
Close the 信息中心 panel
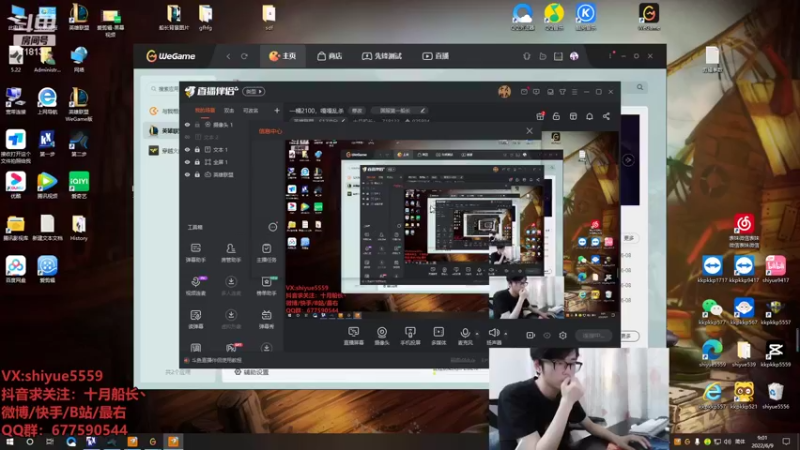tap(530, 131)
